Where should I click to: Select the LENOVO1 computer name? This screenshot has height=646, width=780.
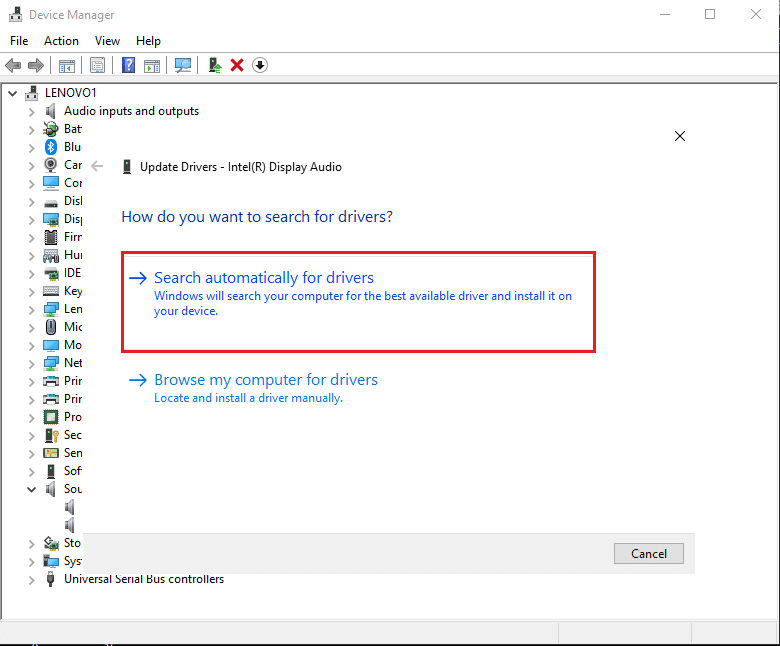[x=70, y=93]
